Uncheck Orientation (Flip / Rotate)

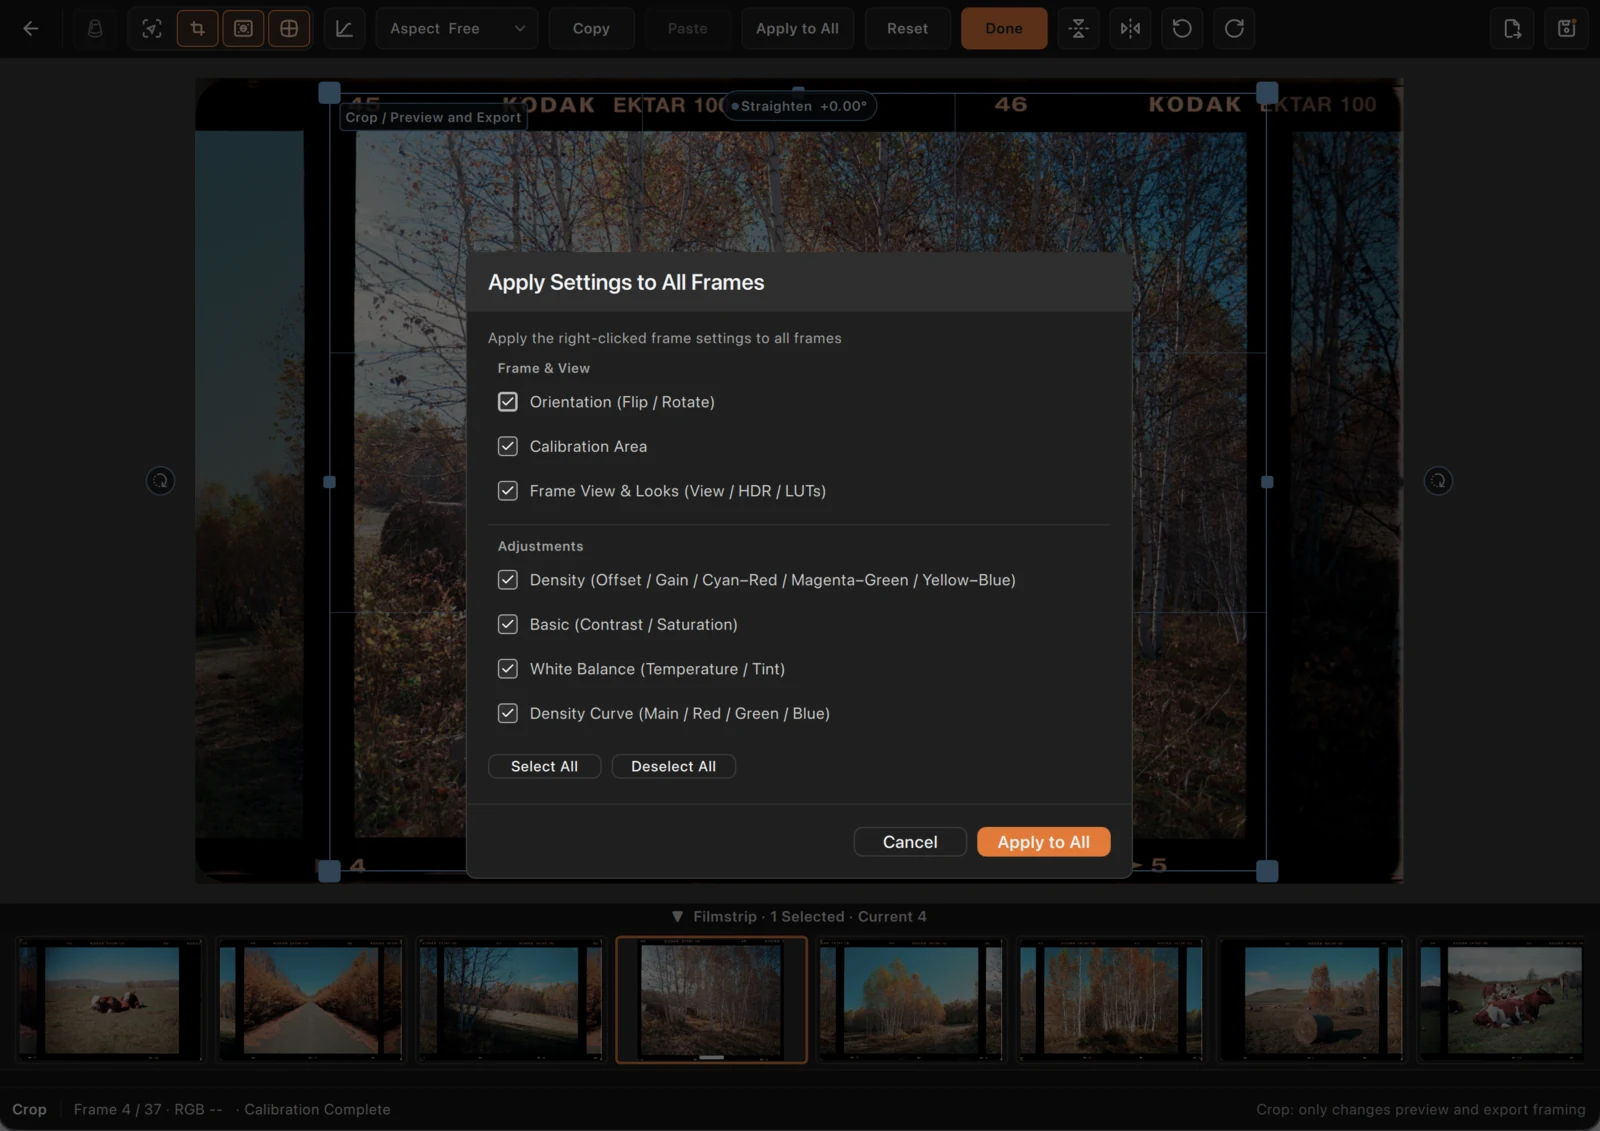pyautogui.click(x=508, y=402)
